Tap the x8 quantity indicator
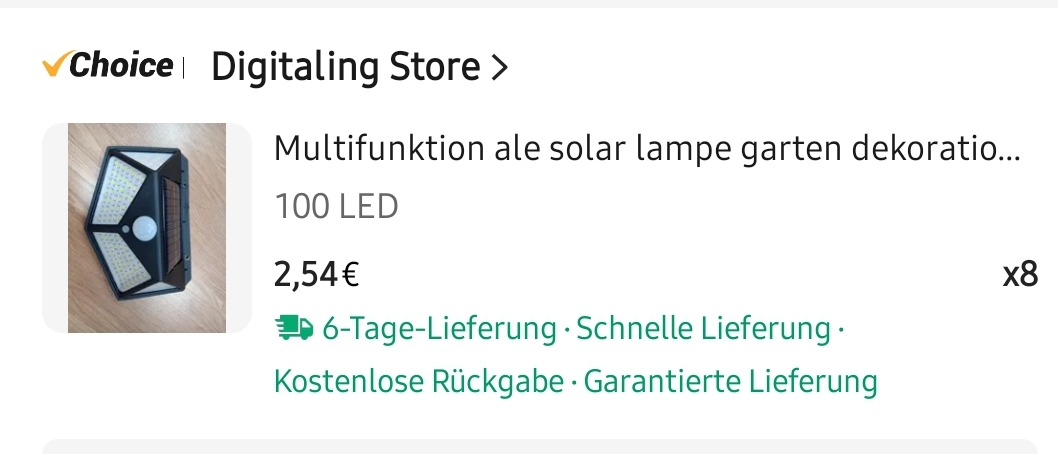Image resolution: width=1058 pixels, height=454 pixels. tap(1020, 274)
